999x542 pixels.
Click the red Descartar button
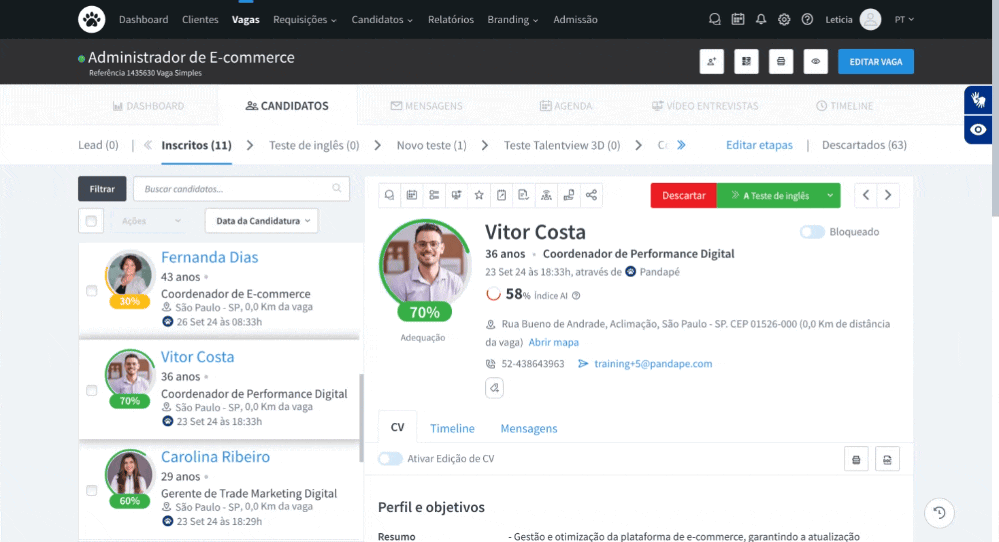pyautogui.click(x=683, y=196)
